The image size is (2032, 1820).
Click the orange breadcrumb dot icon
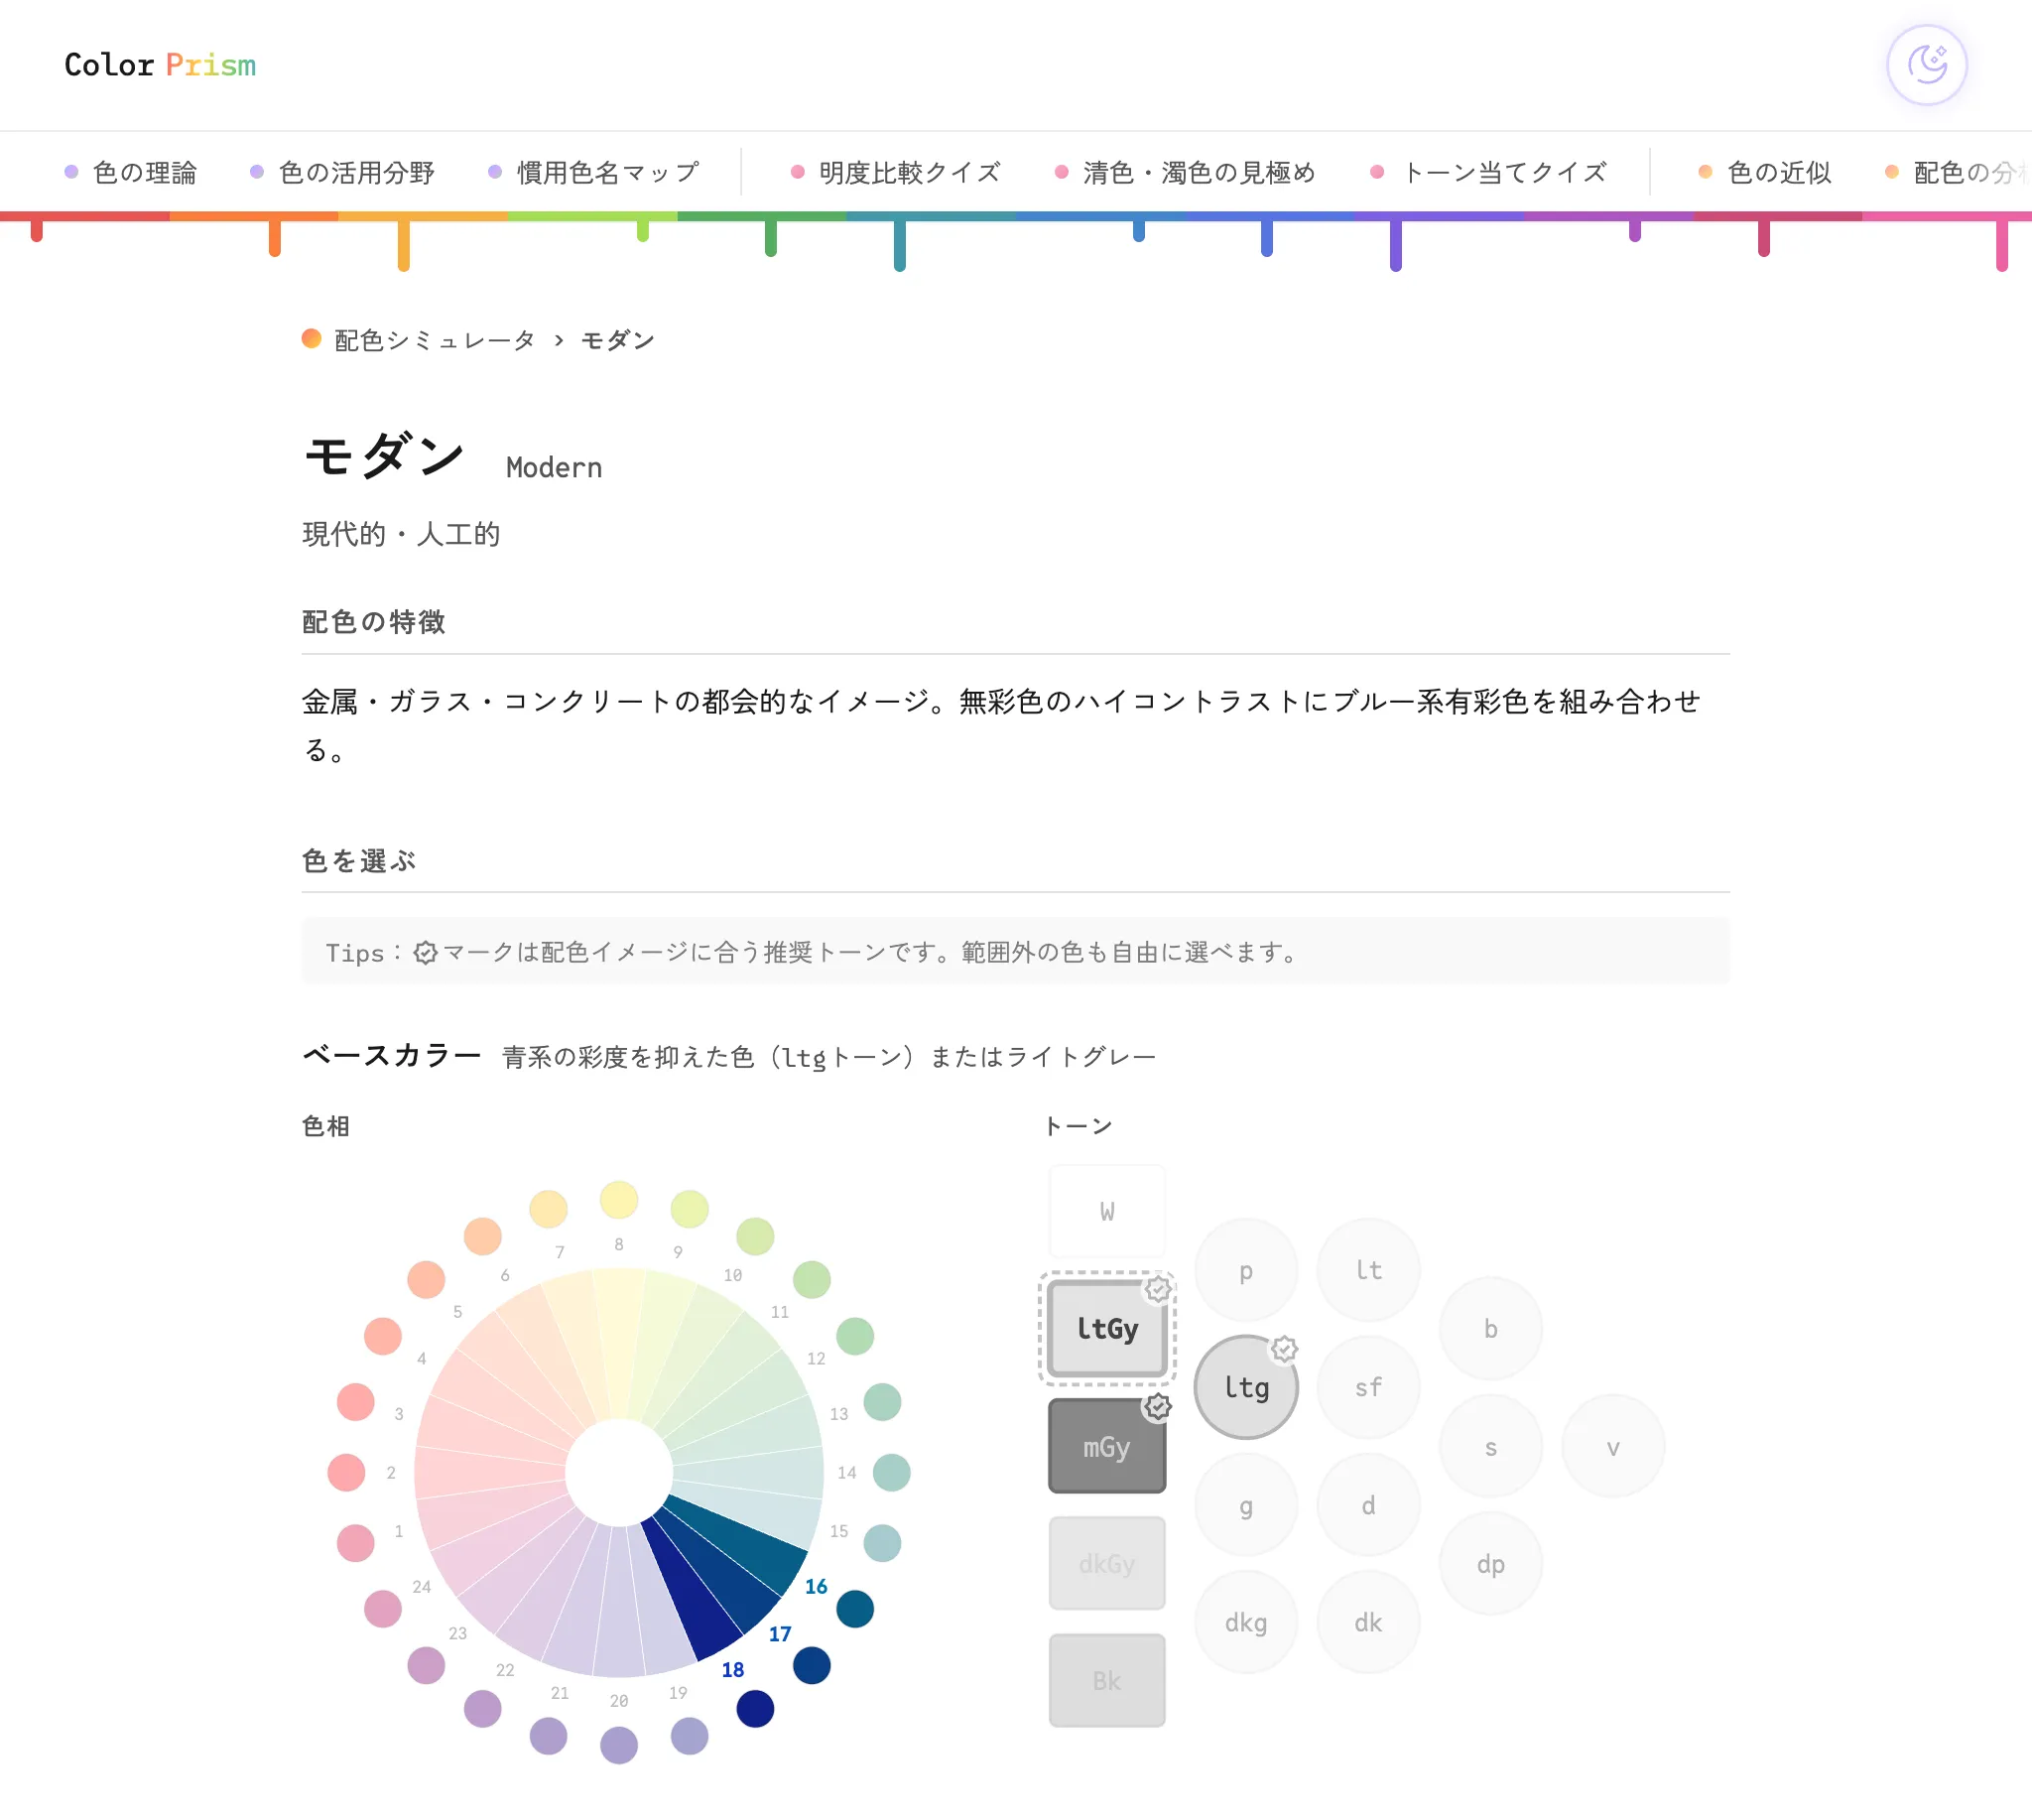click(x=311, y=339)
